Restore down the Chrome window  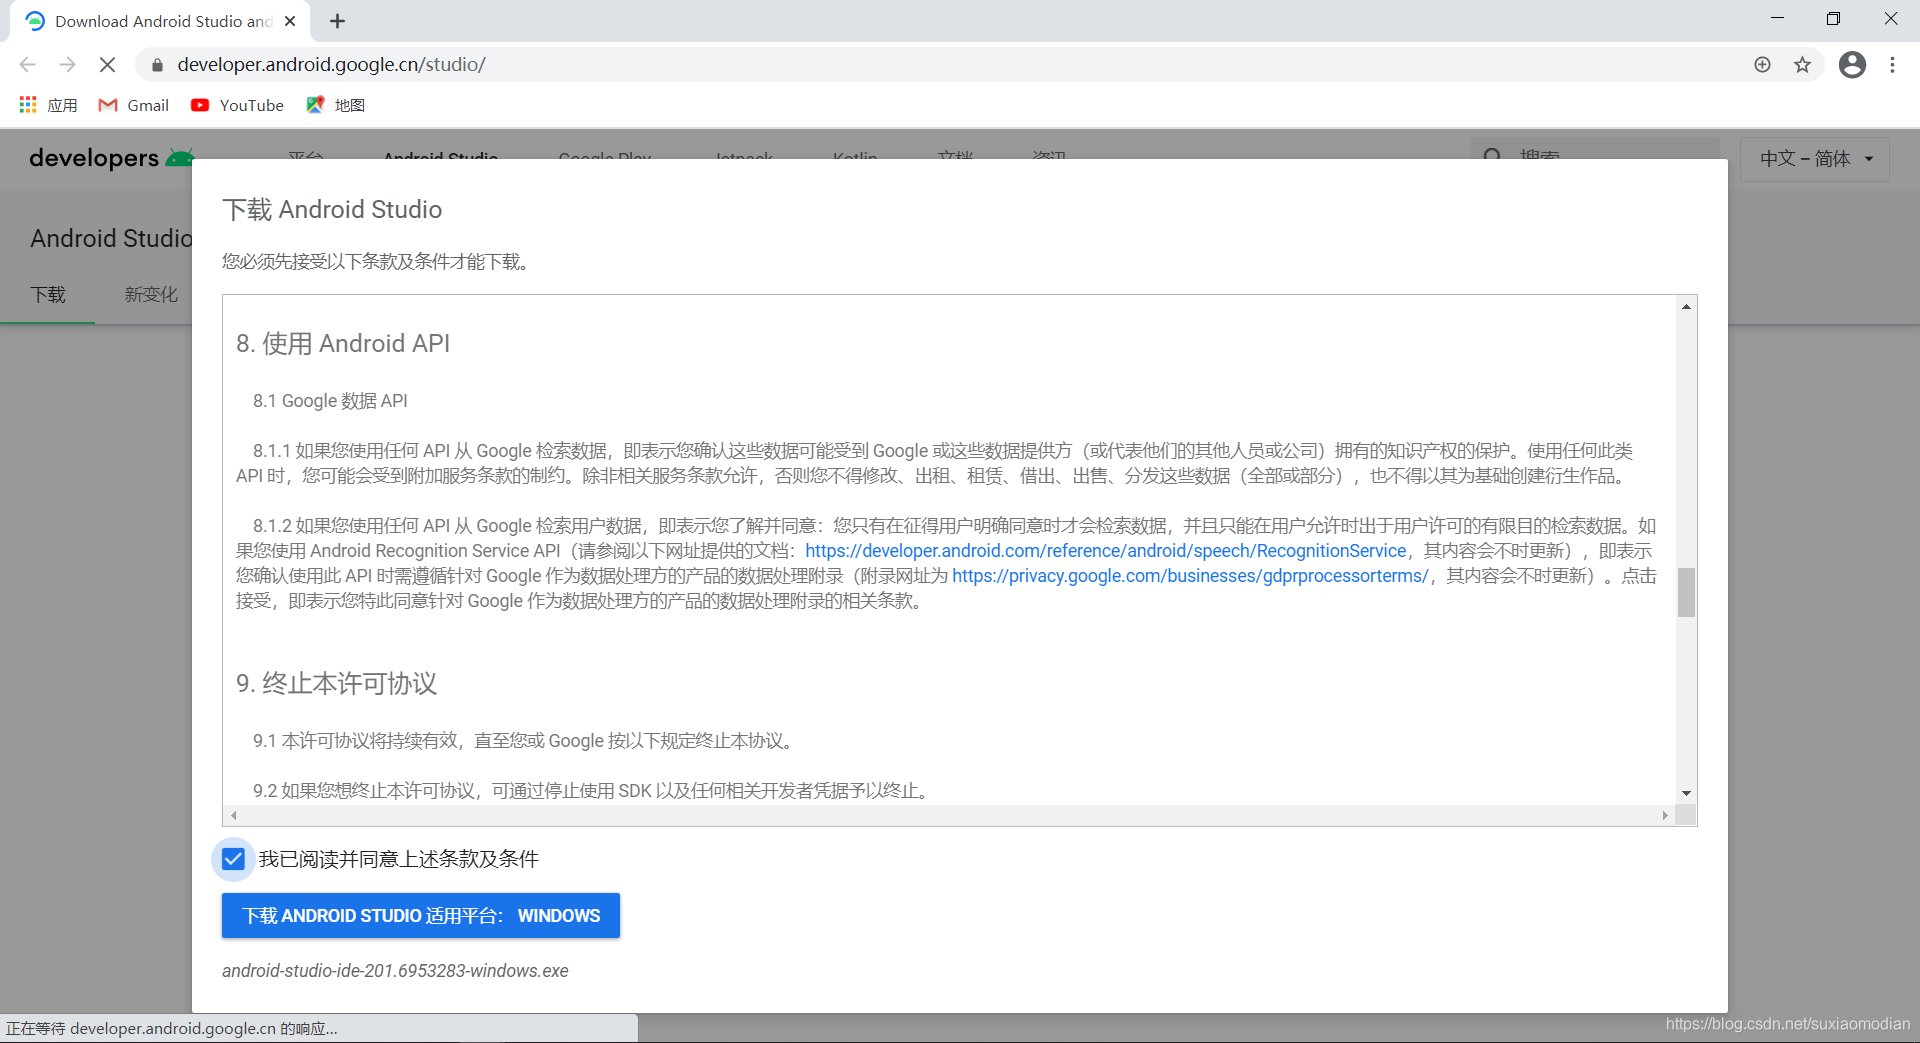1833,18
